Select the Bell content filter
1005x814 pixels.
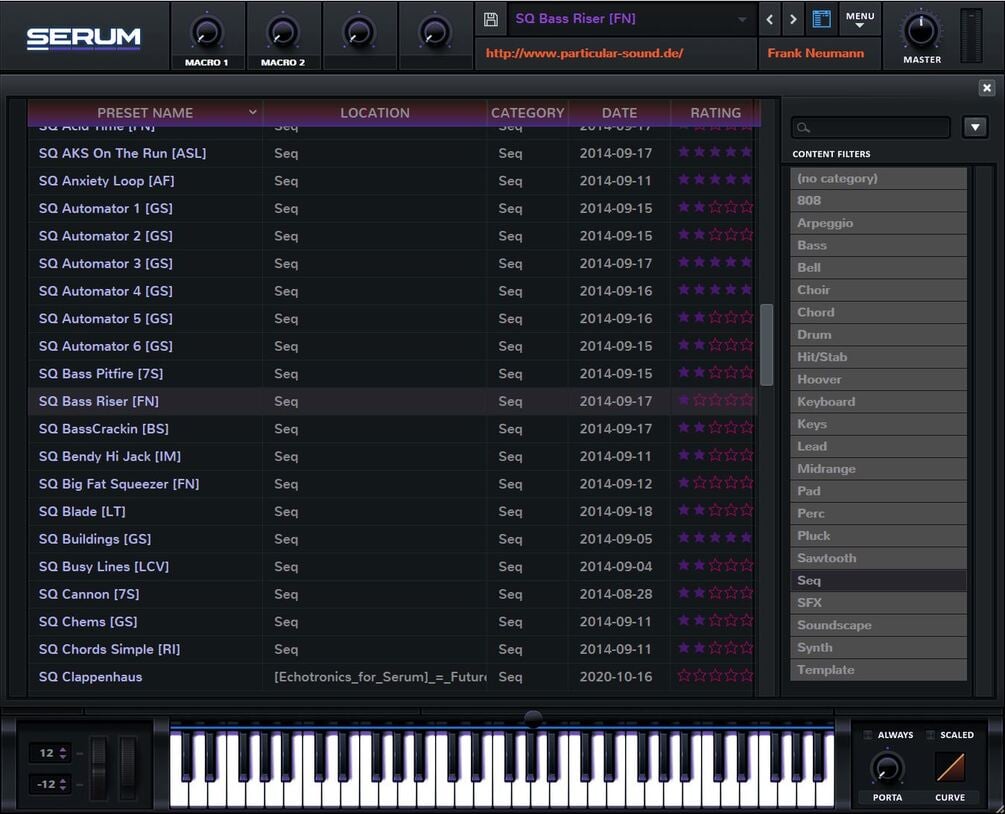point(878,268)
